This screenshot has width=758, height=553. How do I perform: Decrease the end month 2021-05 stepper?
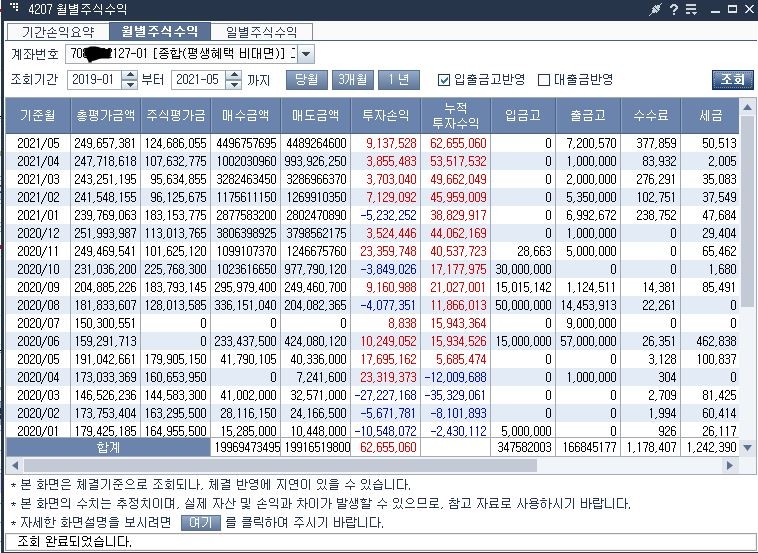[x=233, y=84]
